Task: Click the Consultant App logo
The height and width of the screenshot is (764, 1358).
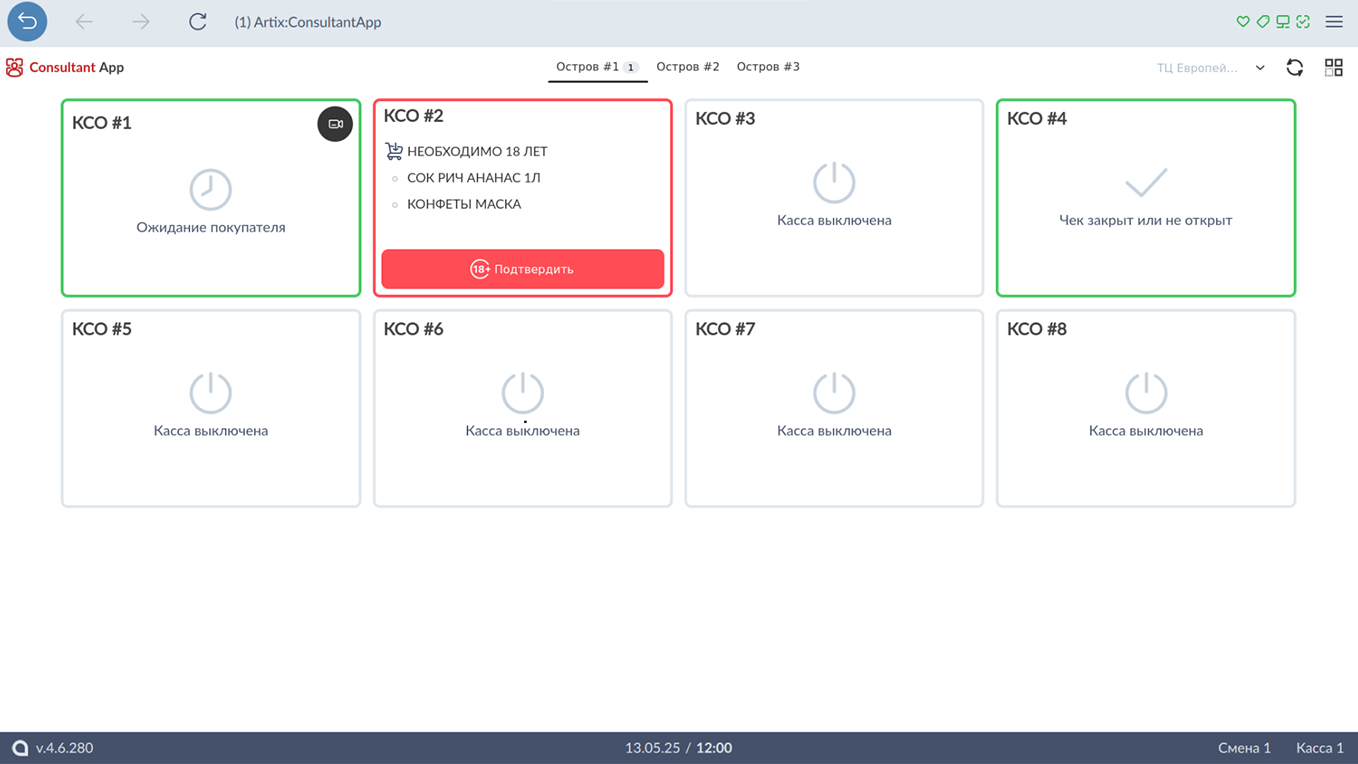Action: [65, 68]
